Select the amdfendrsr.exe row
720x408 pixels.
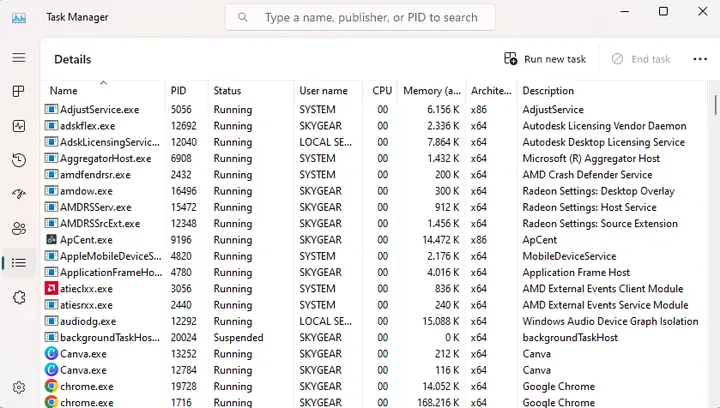coord(374,175)
